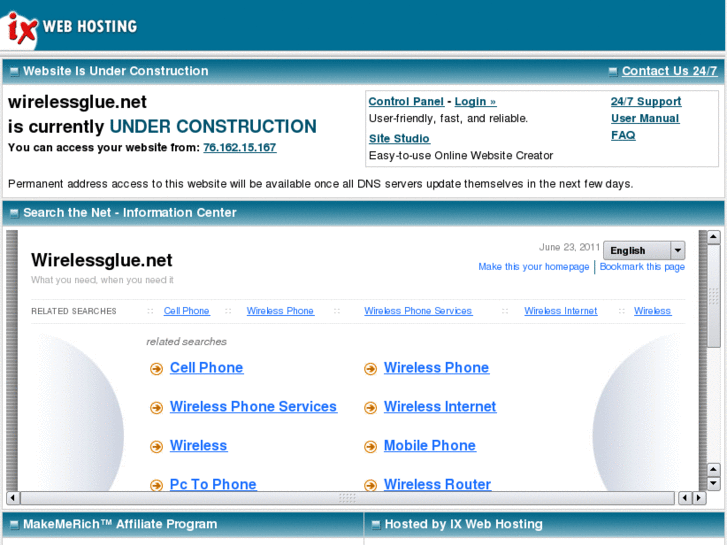Open Wireless Router search link
This screenshot has width=727, height=545.
coord(437,484)
